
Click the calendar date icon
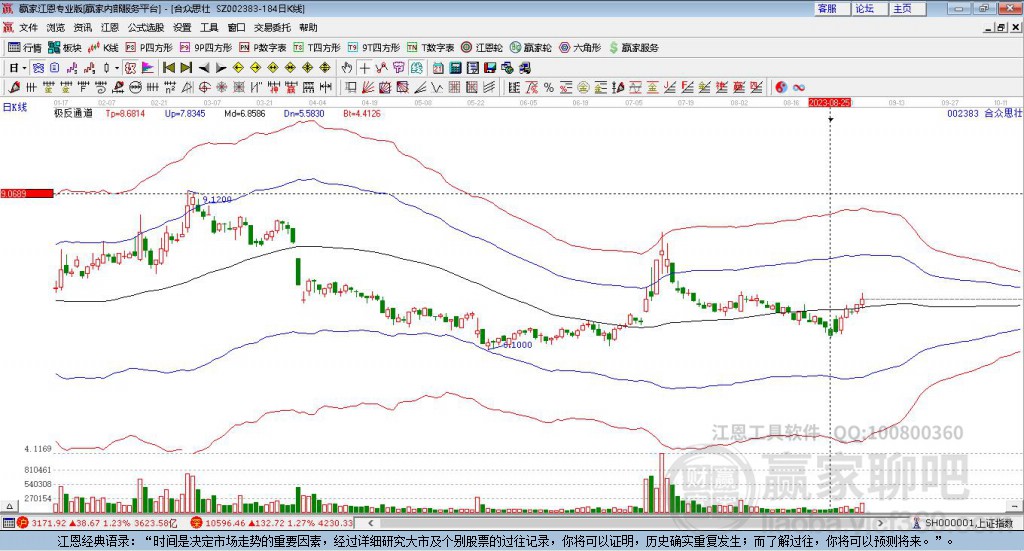pyautogui.click(x=438, y=68)
